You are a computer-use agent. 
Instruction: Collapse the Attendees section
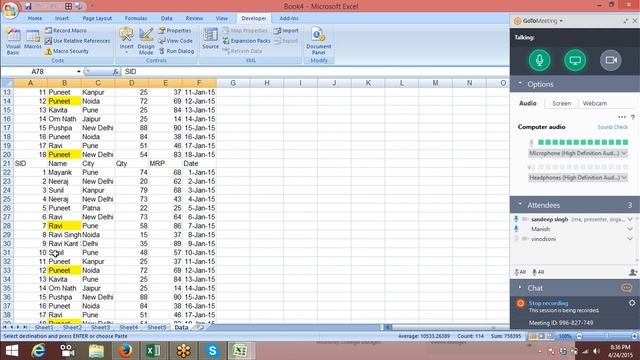[x=520, y=204]
